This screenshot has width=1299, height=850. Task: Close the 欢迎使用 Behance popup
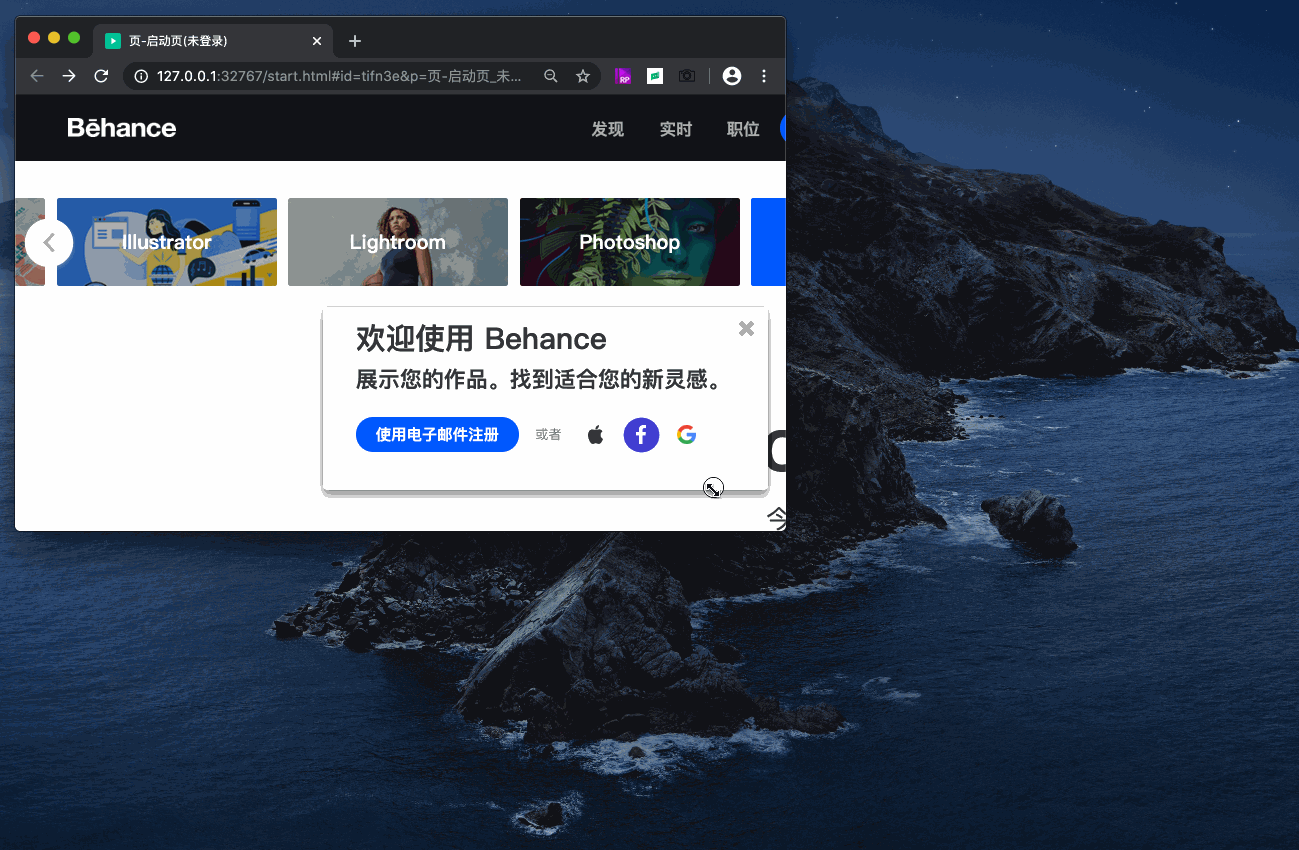pos(746,329)
